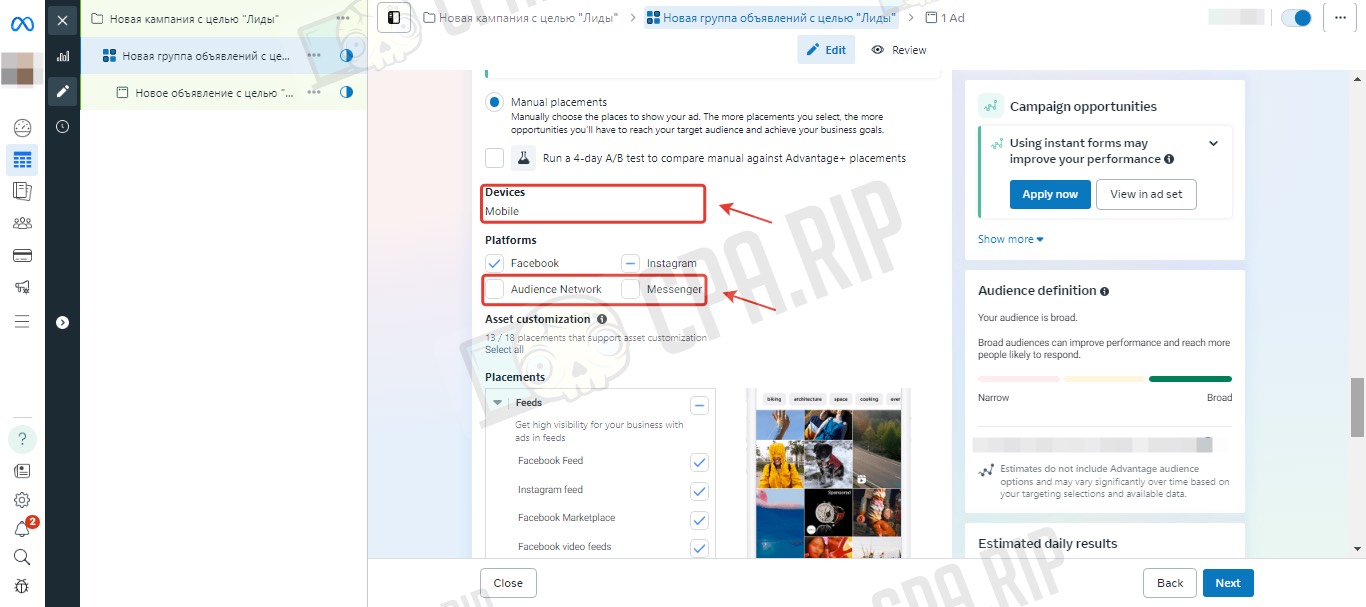Open the all tools hamburger icon
The width and height of the screenshot is (1366, 607).
click(x=22, y=321)
